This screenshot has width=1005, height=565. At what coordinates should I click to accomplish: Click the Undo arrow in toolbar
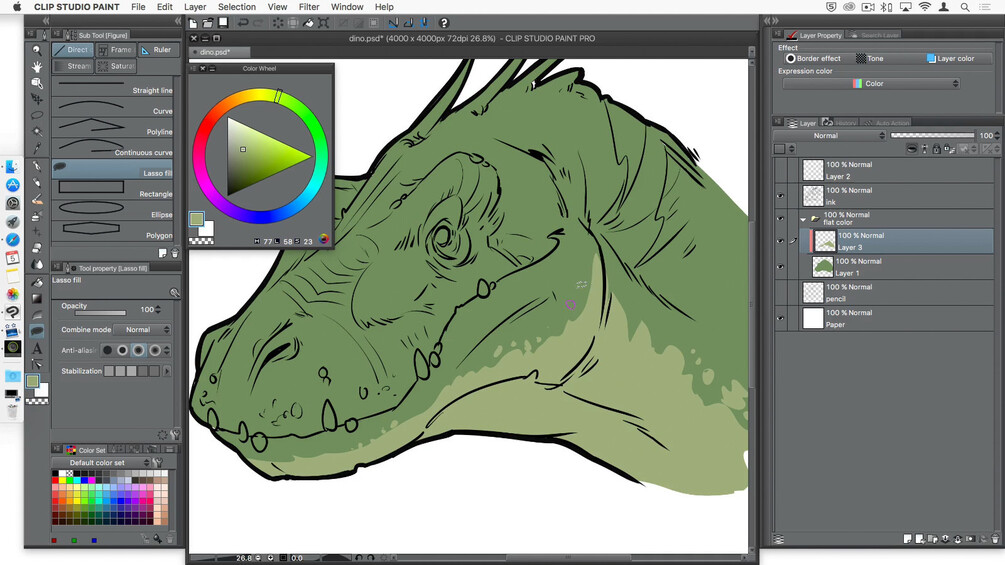243,23
